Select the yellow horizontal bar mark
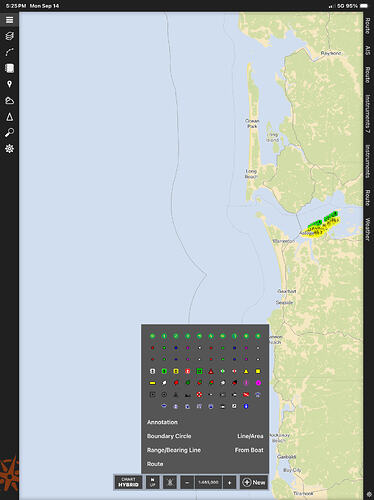This screenshot has width=374, height=500. coord(152,383)
